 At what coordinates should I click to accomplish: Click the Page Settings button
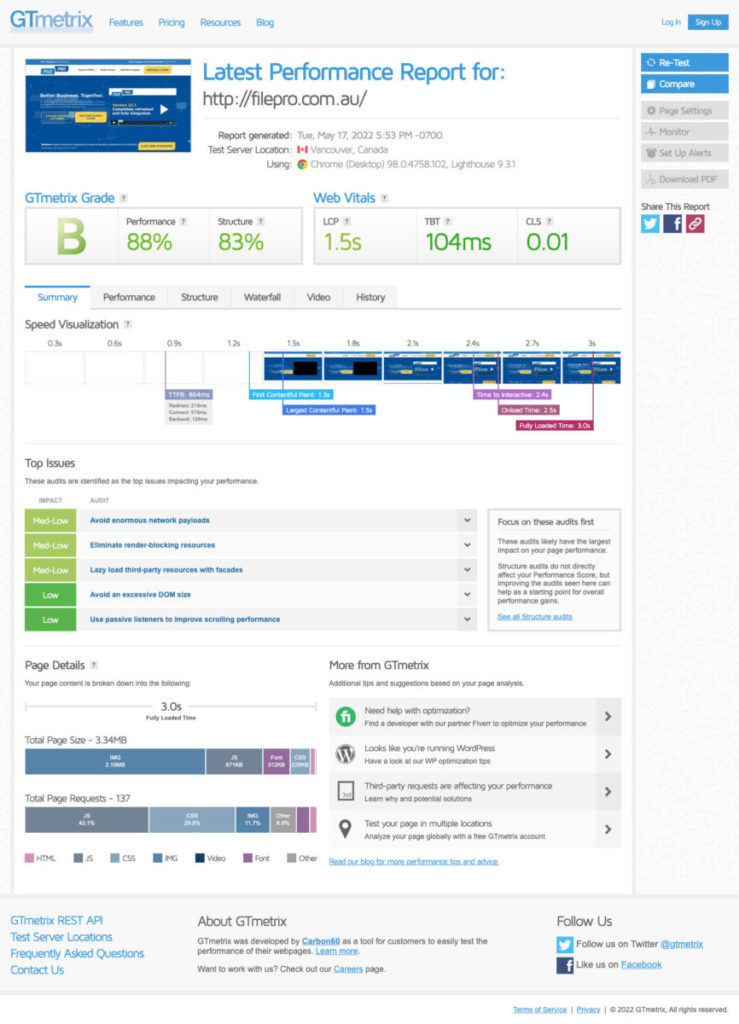684,110
